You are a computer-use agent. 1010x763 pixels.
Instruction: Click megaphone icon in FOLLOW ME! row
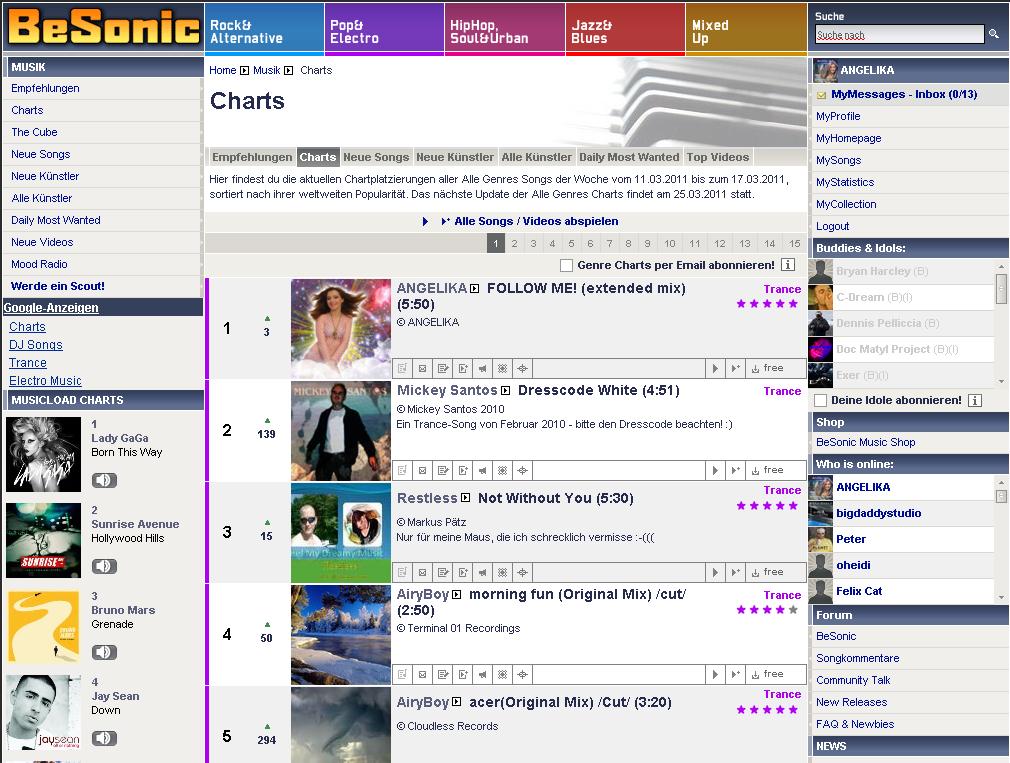coord(482,368)
